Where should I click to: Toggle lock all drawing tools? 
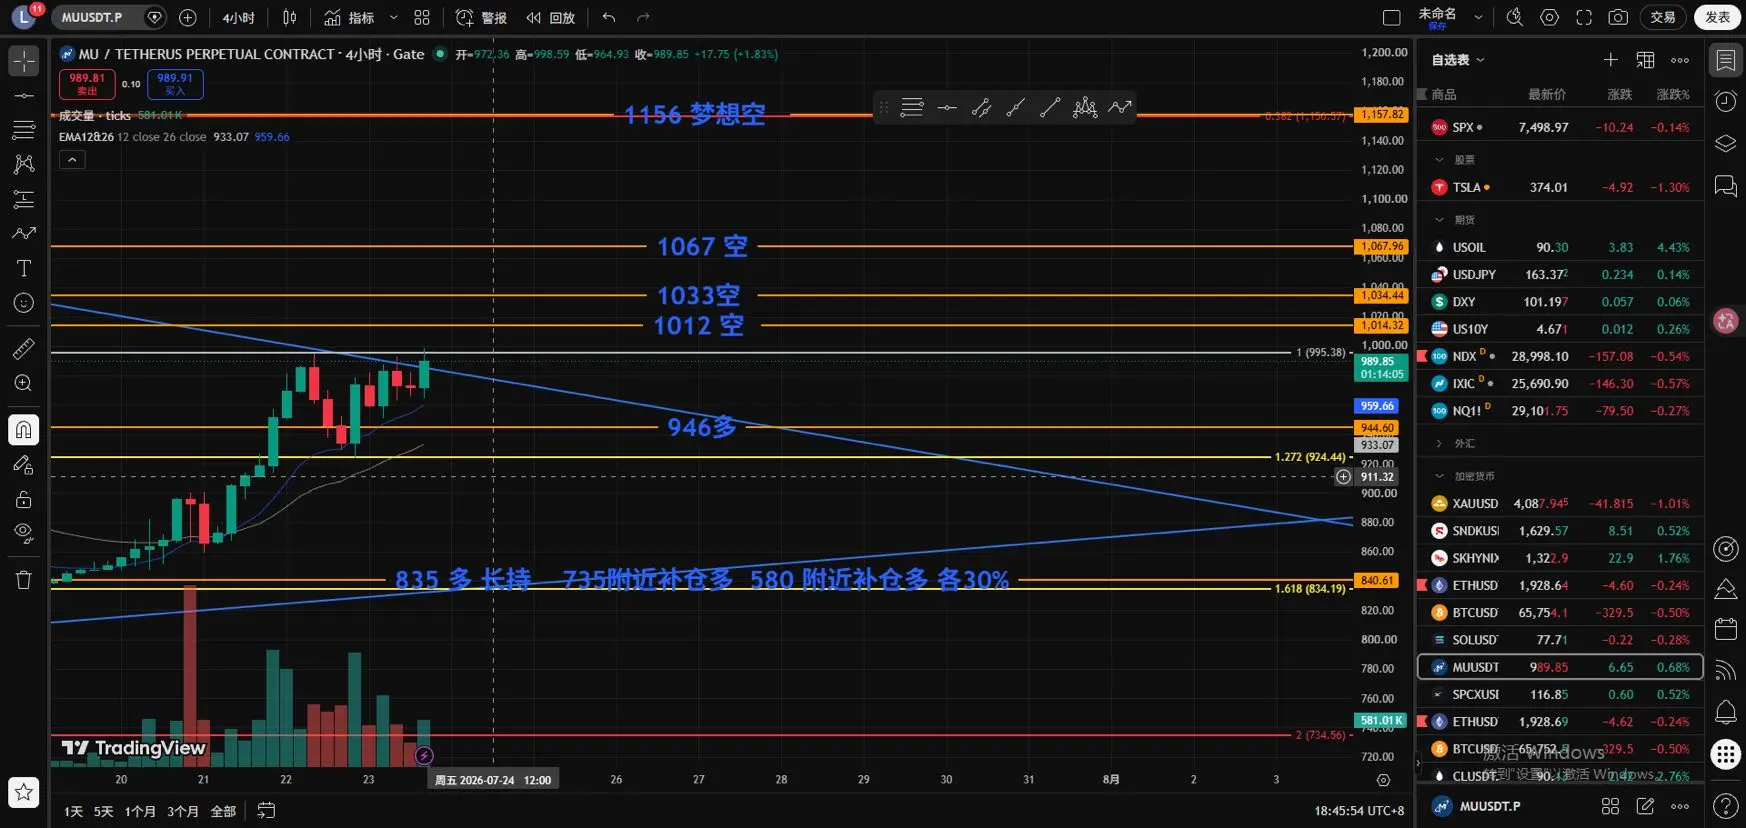pos(24,499)
